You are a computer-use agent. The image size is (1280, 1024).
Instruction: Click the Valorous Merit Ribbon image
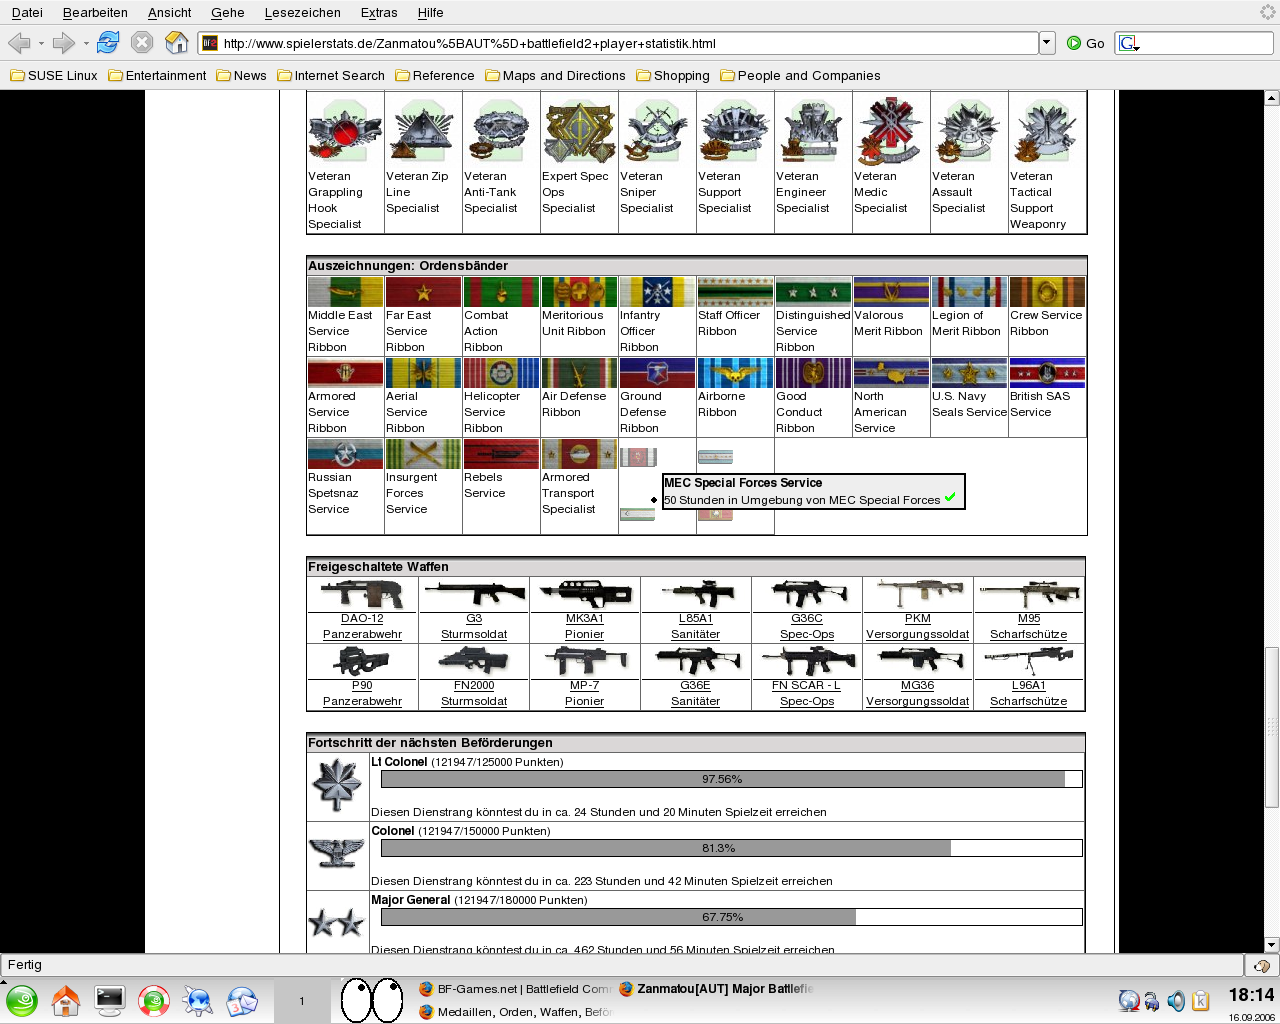pos(891,292)
